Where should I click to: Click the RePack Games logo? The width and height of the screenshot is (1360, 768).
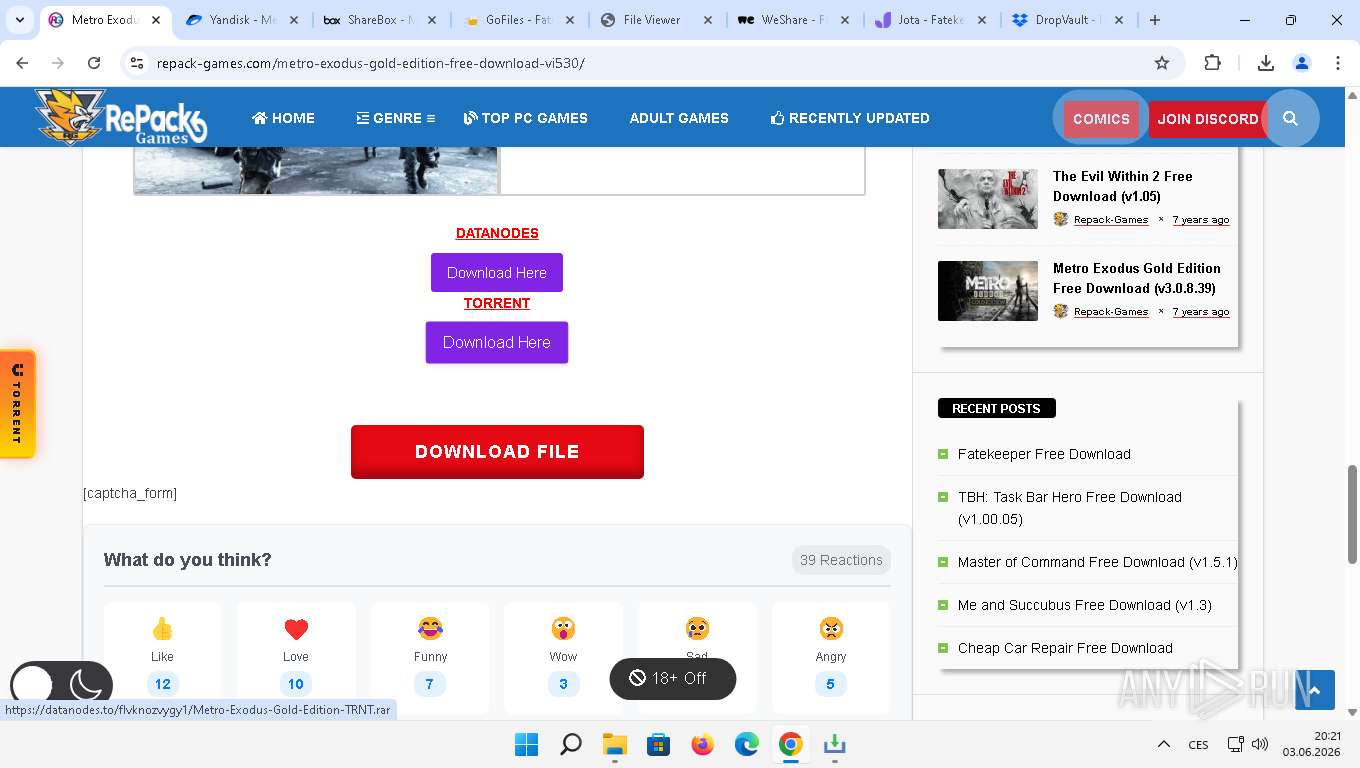pyautogui.click(x=121, y=117)
